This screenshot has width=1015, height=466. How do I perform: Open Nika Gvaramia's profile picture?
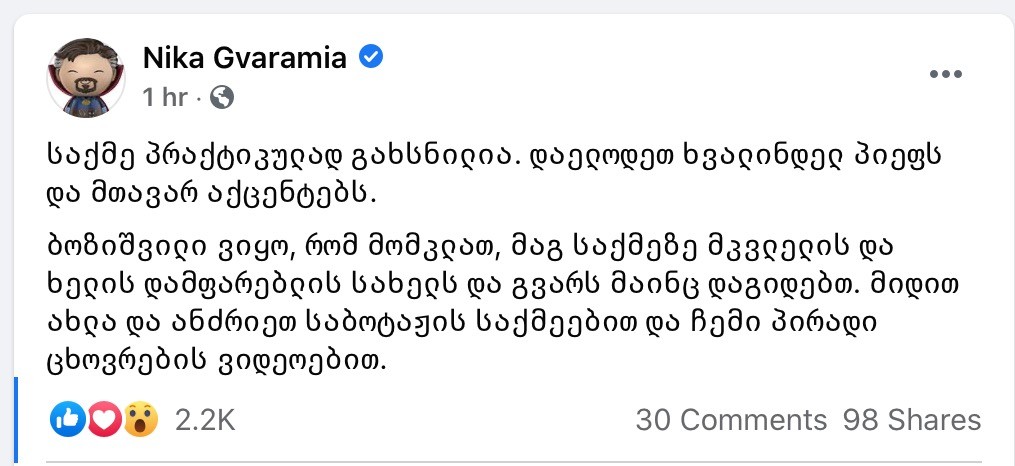(x=86, y=78)
